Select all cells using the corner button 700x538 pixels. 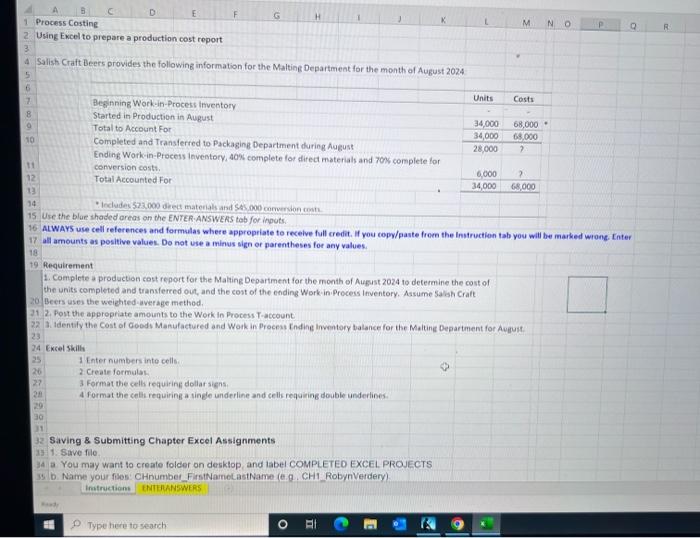tap(28, 10)
